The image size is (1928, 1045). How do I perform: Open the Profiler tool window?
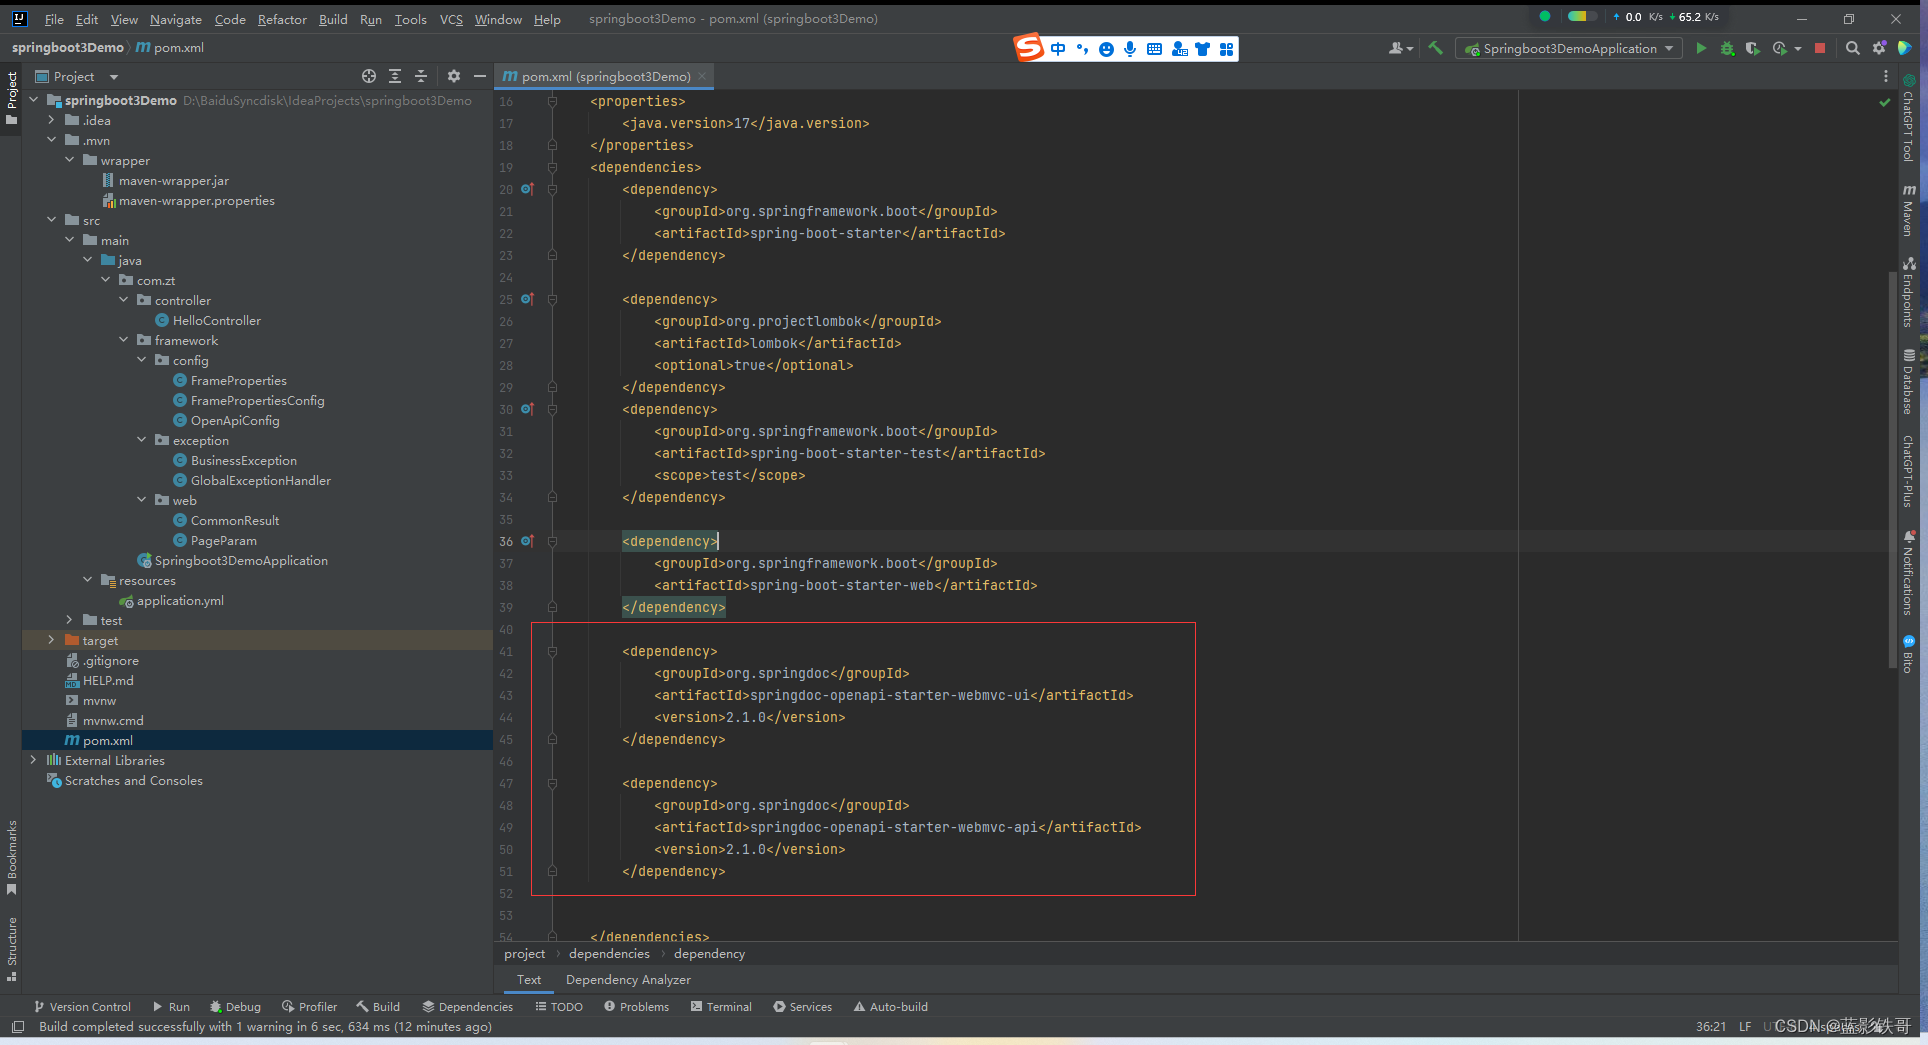(x=309, y=1007)
